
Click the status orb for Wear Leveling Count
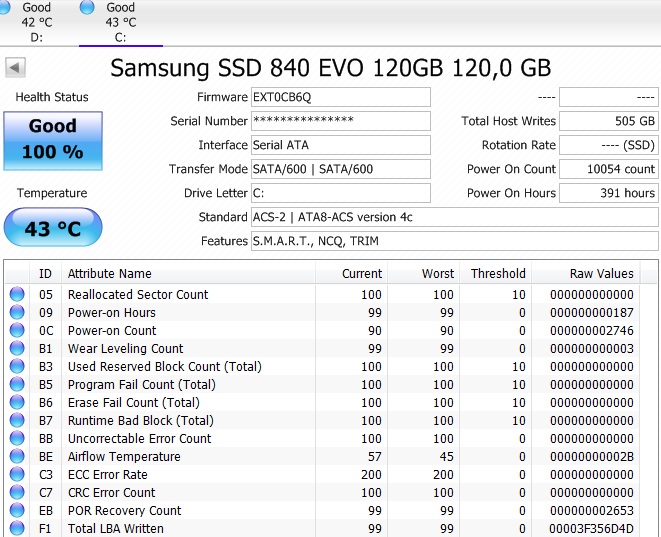point(17,348)
